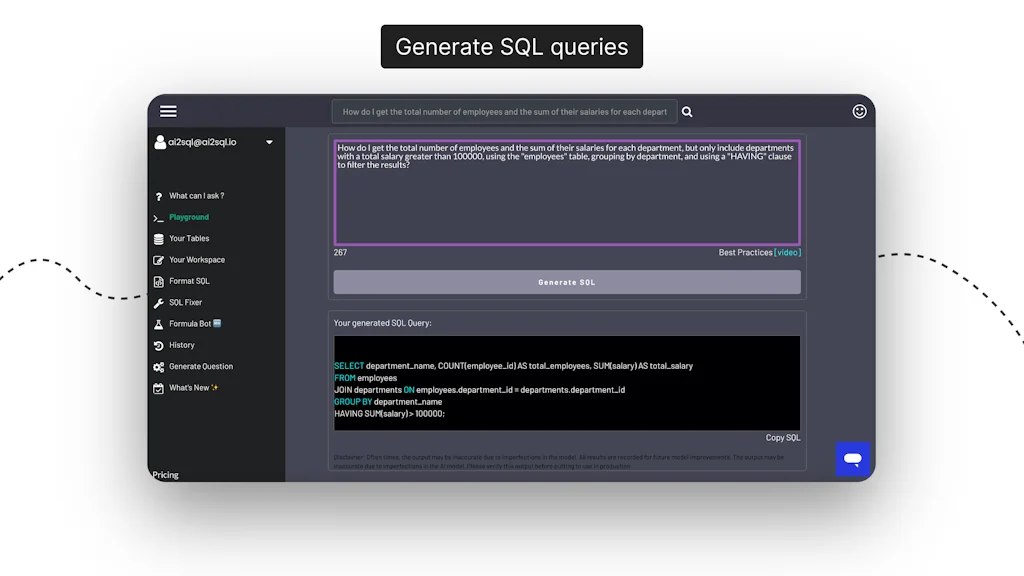This screenshot has height=576, width=1024.
Task: Select the SQL Fixer wrench icon
Action: [x=161, y=302]
